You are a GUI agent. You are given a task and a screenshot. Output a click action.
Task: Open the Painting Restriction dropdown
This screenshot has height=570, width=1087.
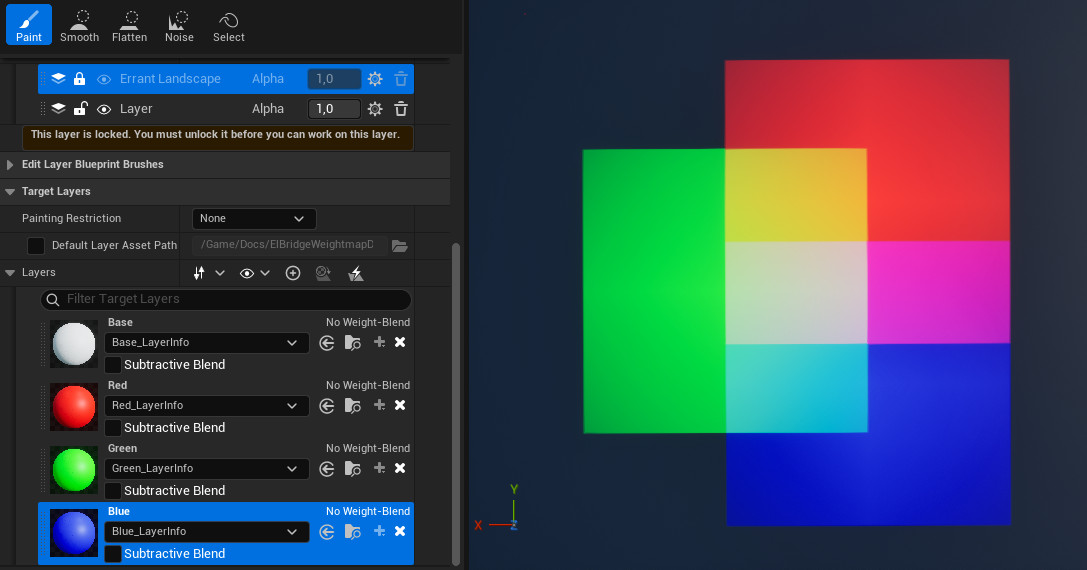coord(254,218)
